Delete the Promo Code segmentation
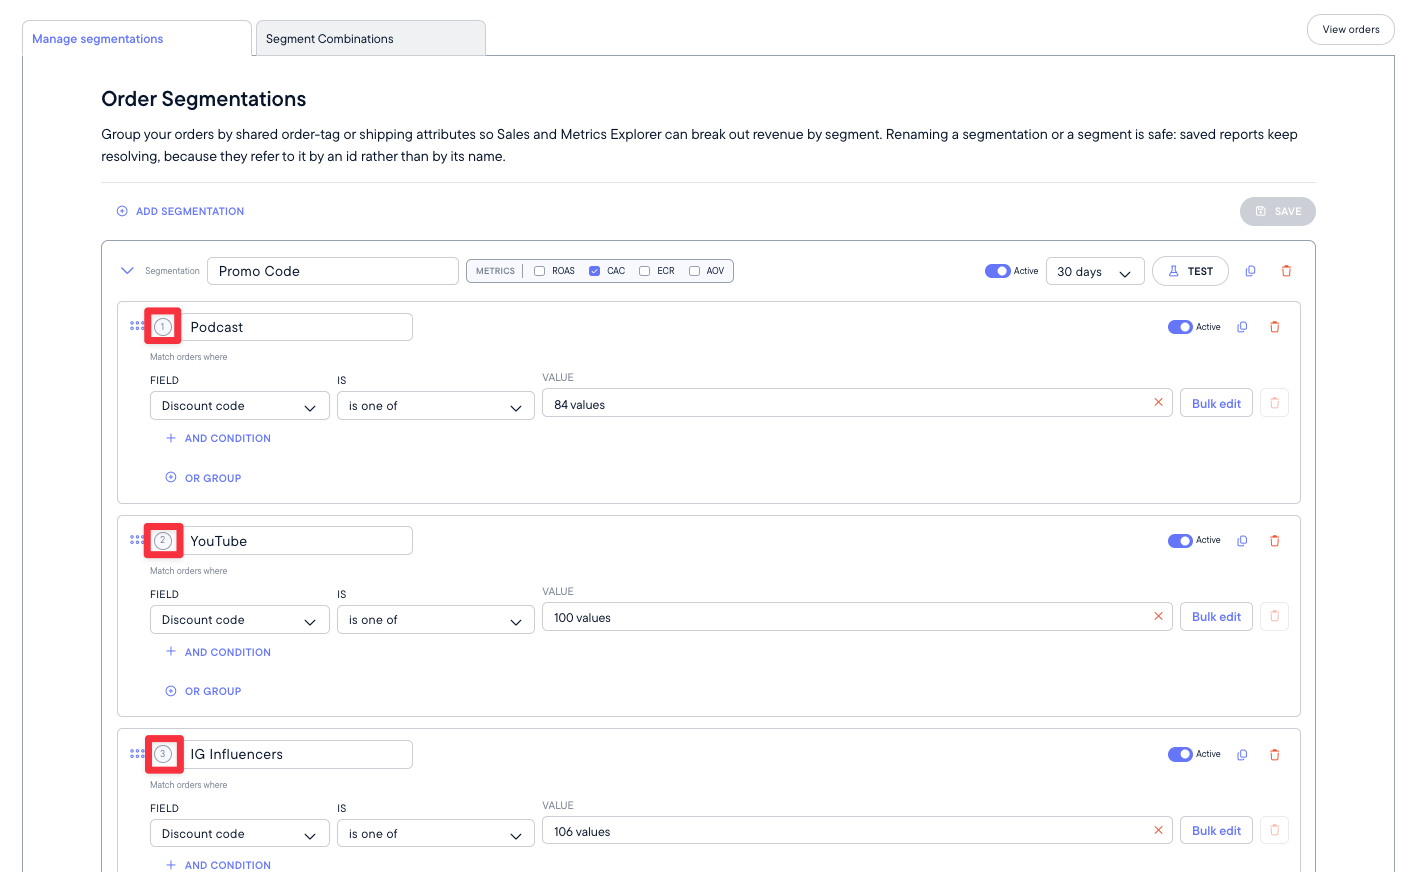Screen dimensions: 1408x872 click(x=1286, y=271)
